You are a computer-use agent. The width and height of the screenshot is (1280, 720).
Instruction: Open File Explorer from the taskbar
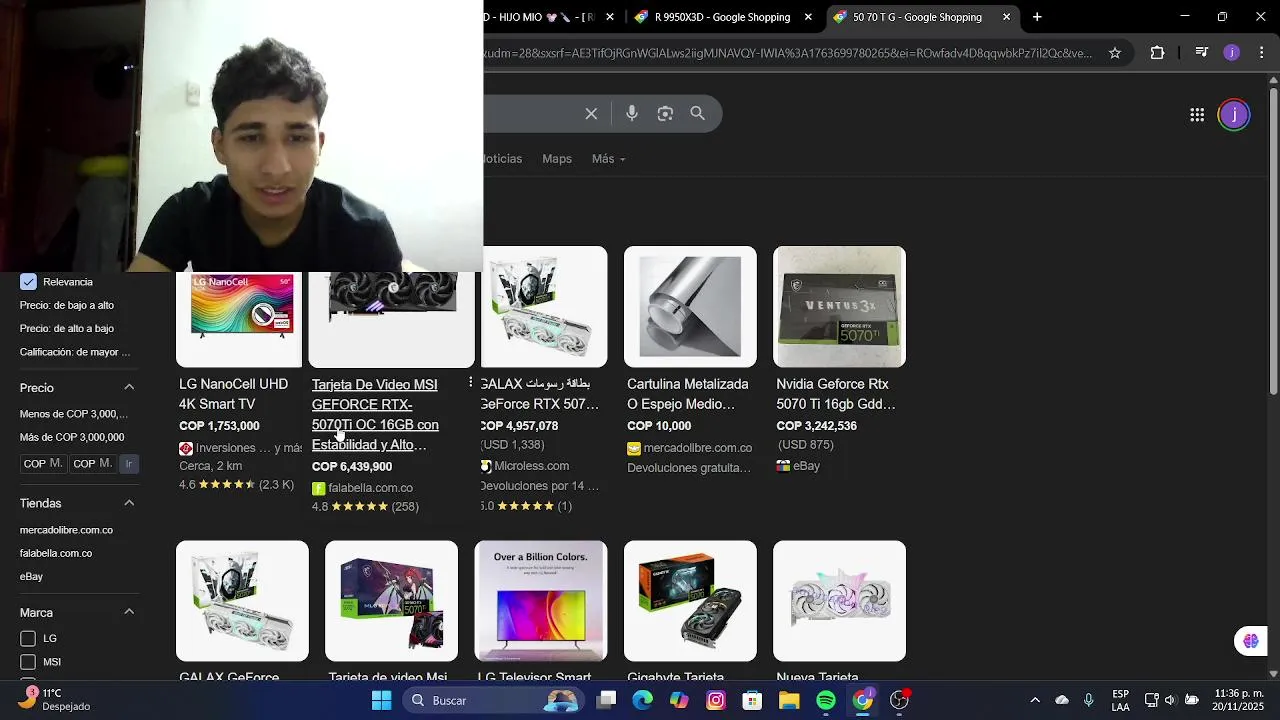point(789,700)
